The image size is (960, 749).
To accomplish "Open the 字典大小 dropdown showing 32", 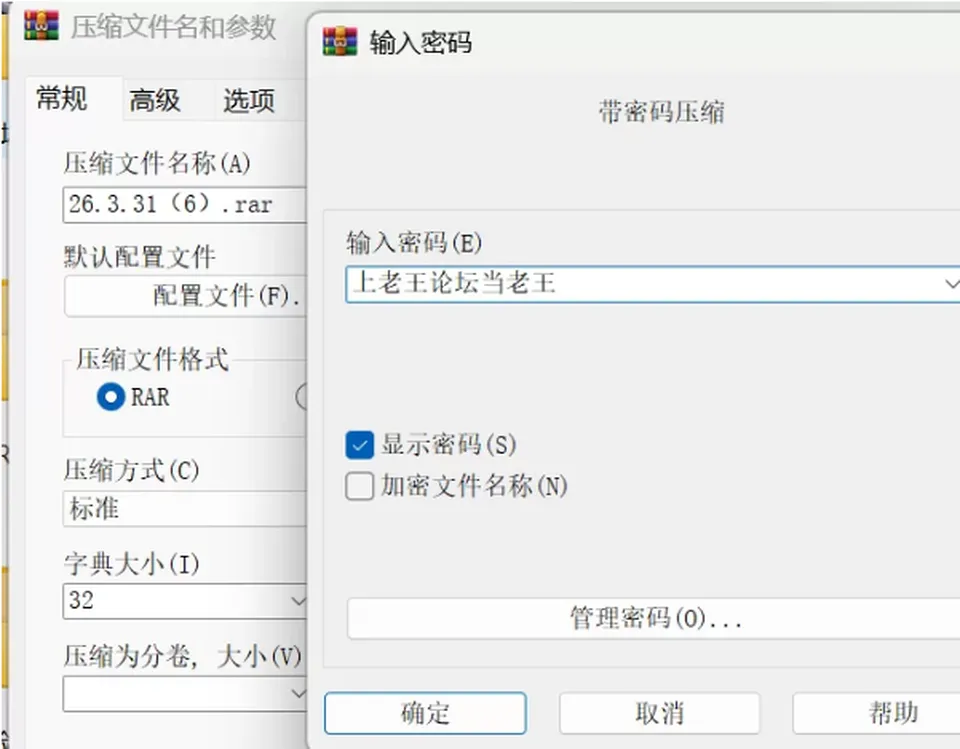I will 298,601.
